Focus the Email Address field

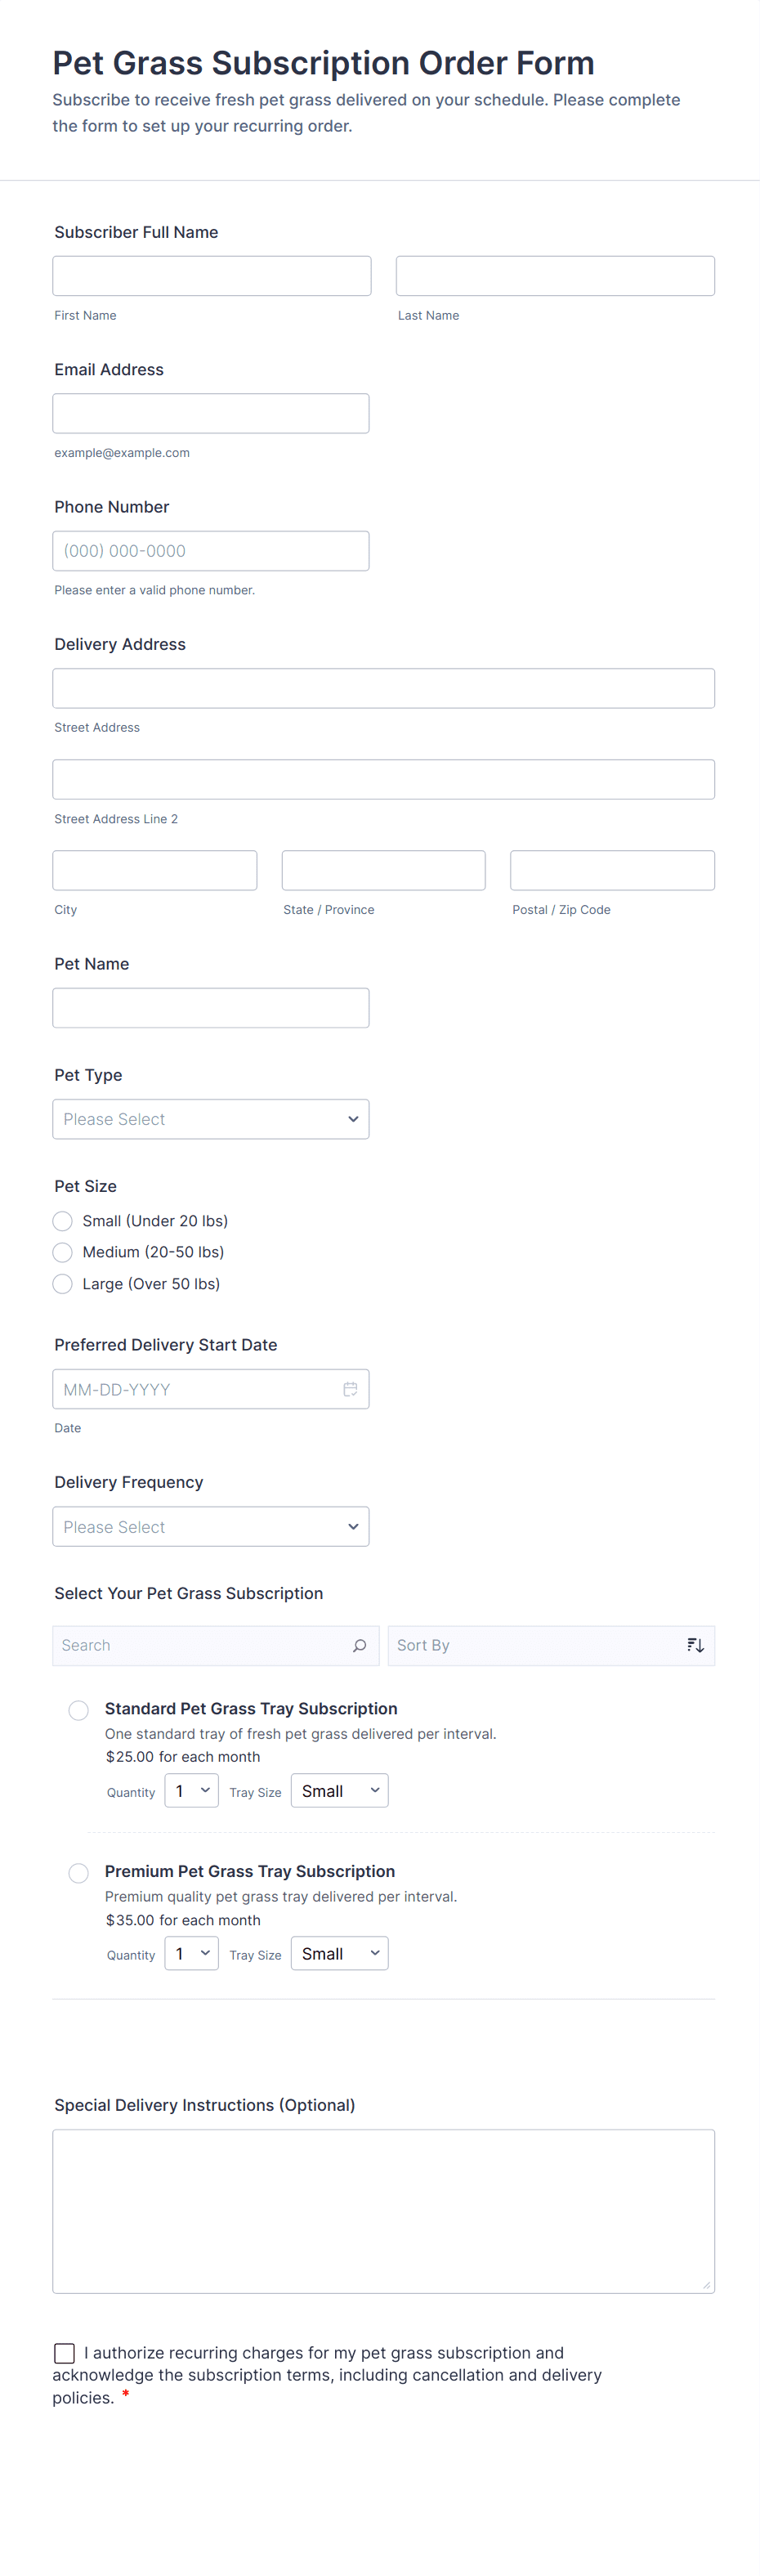[x=211, y=413]
